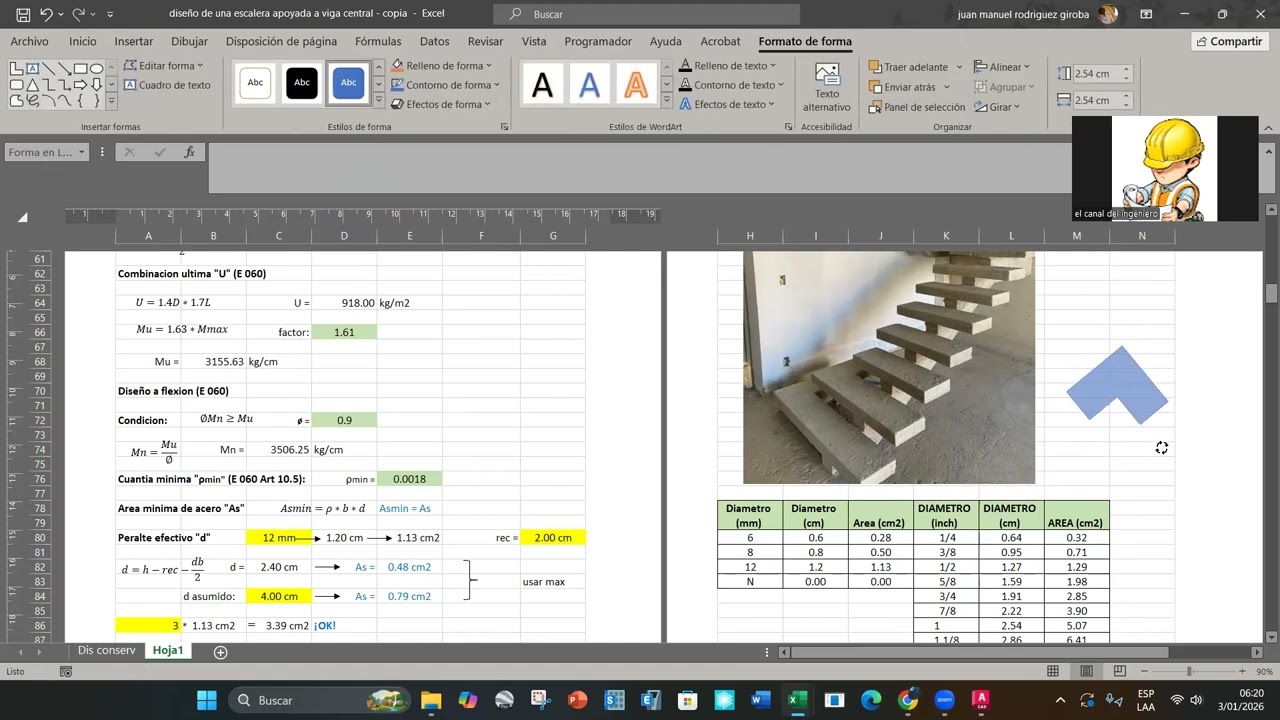Click the insert function fx icon
Viewport: 1280px width, 720px height.
point(190,152)
